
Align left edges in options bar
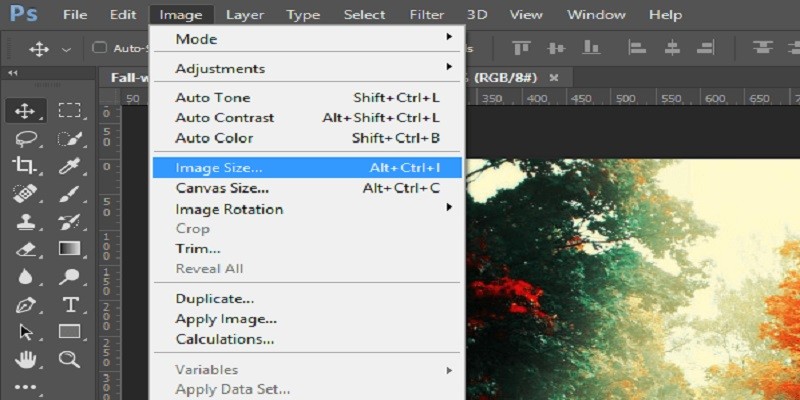click(x=637, y=48)
